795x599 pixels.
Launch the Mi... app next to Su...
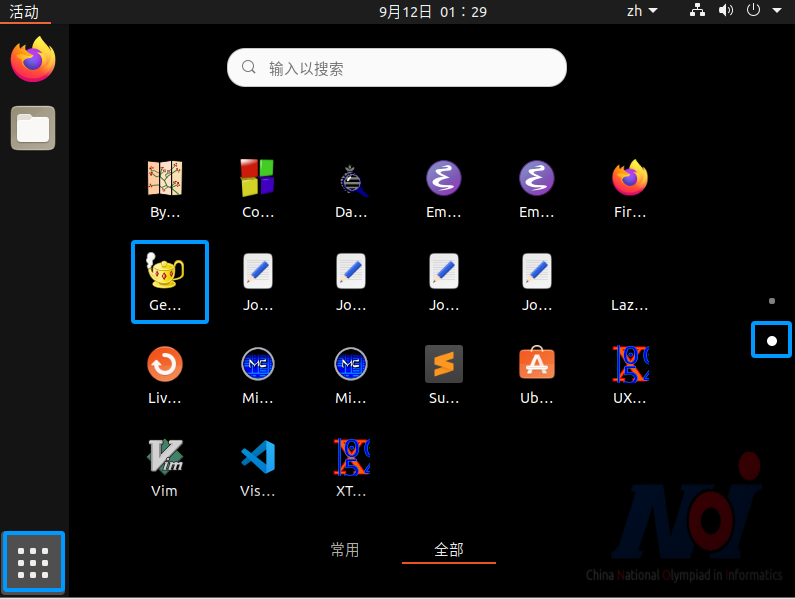pos(351,375)
